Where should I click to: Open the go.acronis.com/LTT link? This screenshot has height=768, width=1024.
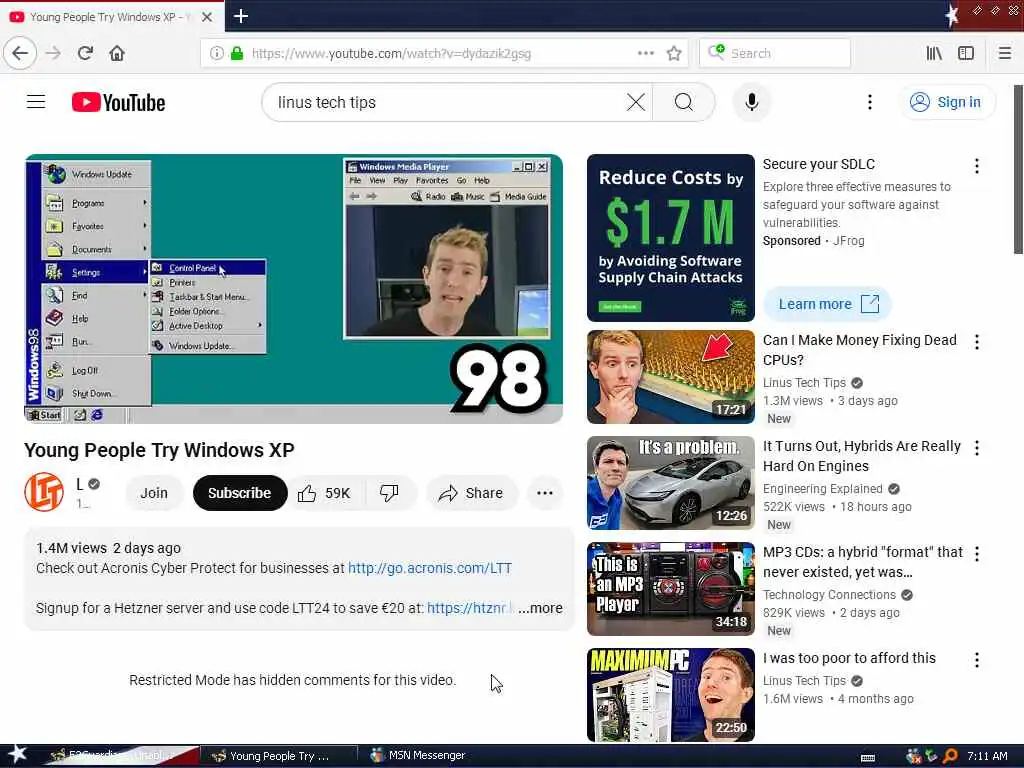[x=430, y=568]
